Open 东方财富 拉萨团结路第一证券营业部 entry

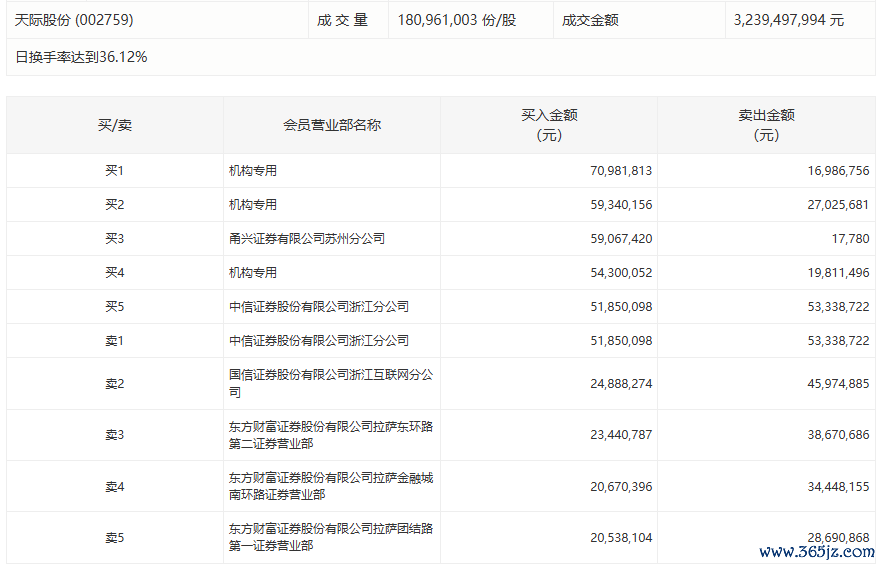click(331, 537)
